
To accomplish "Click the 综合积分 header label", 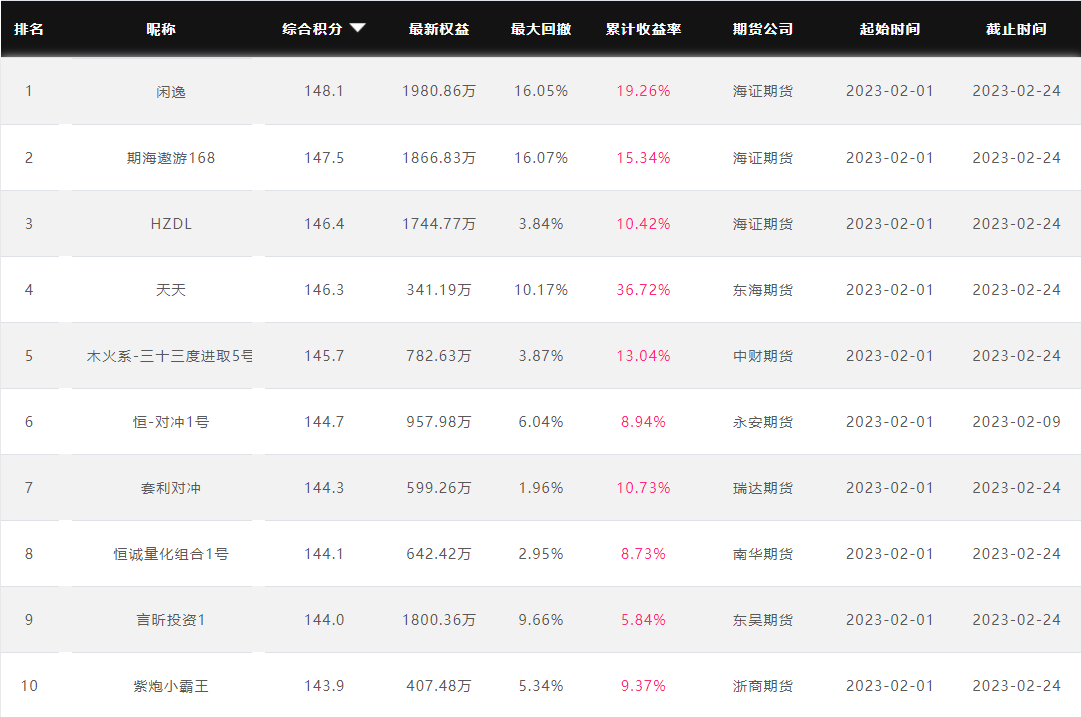I will [x=312, y=29].
